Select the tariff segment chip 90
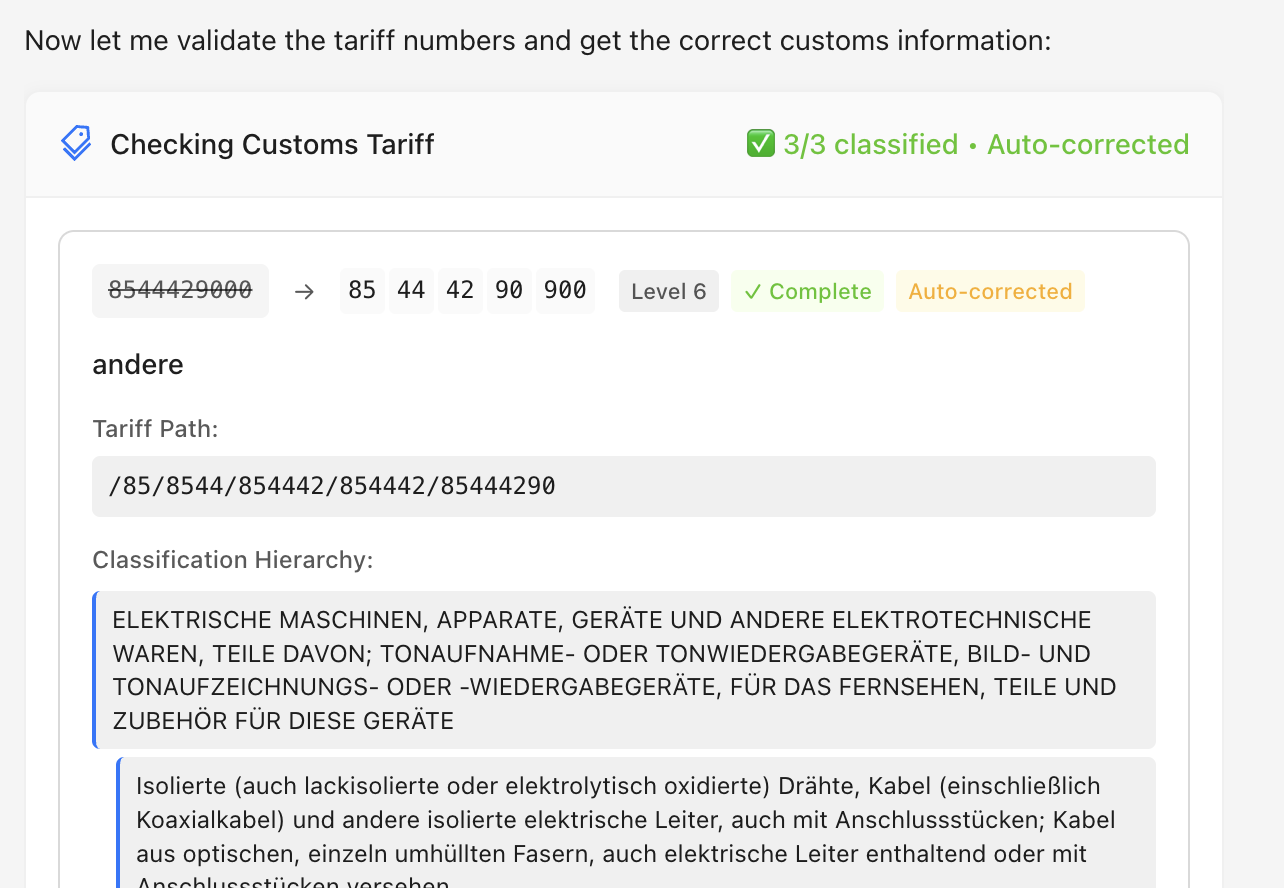Viewport: 1284px width, 888px height. click(x=509, y=290)
